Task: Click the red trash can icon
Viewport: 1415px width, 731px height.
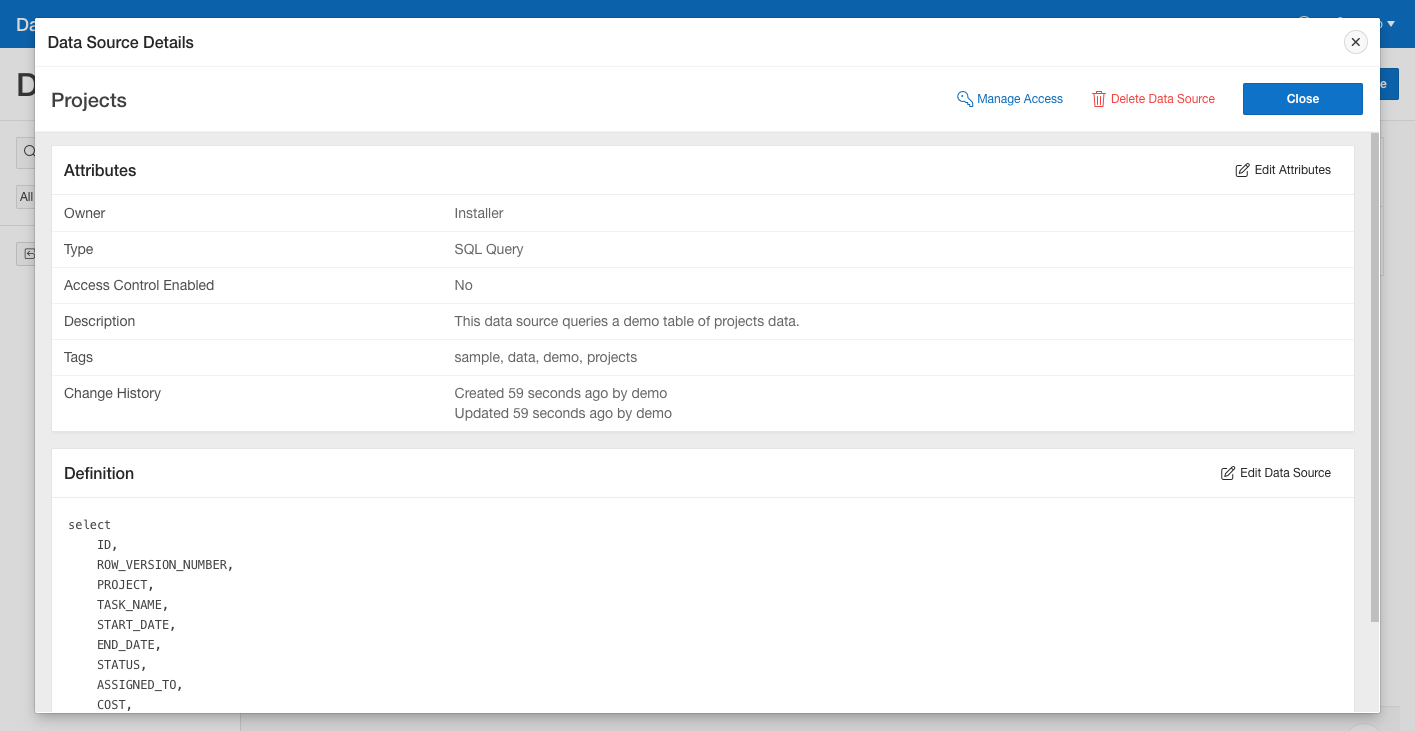Action: (1098, 99)
